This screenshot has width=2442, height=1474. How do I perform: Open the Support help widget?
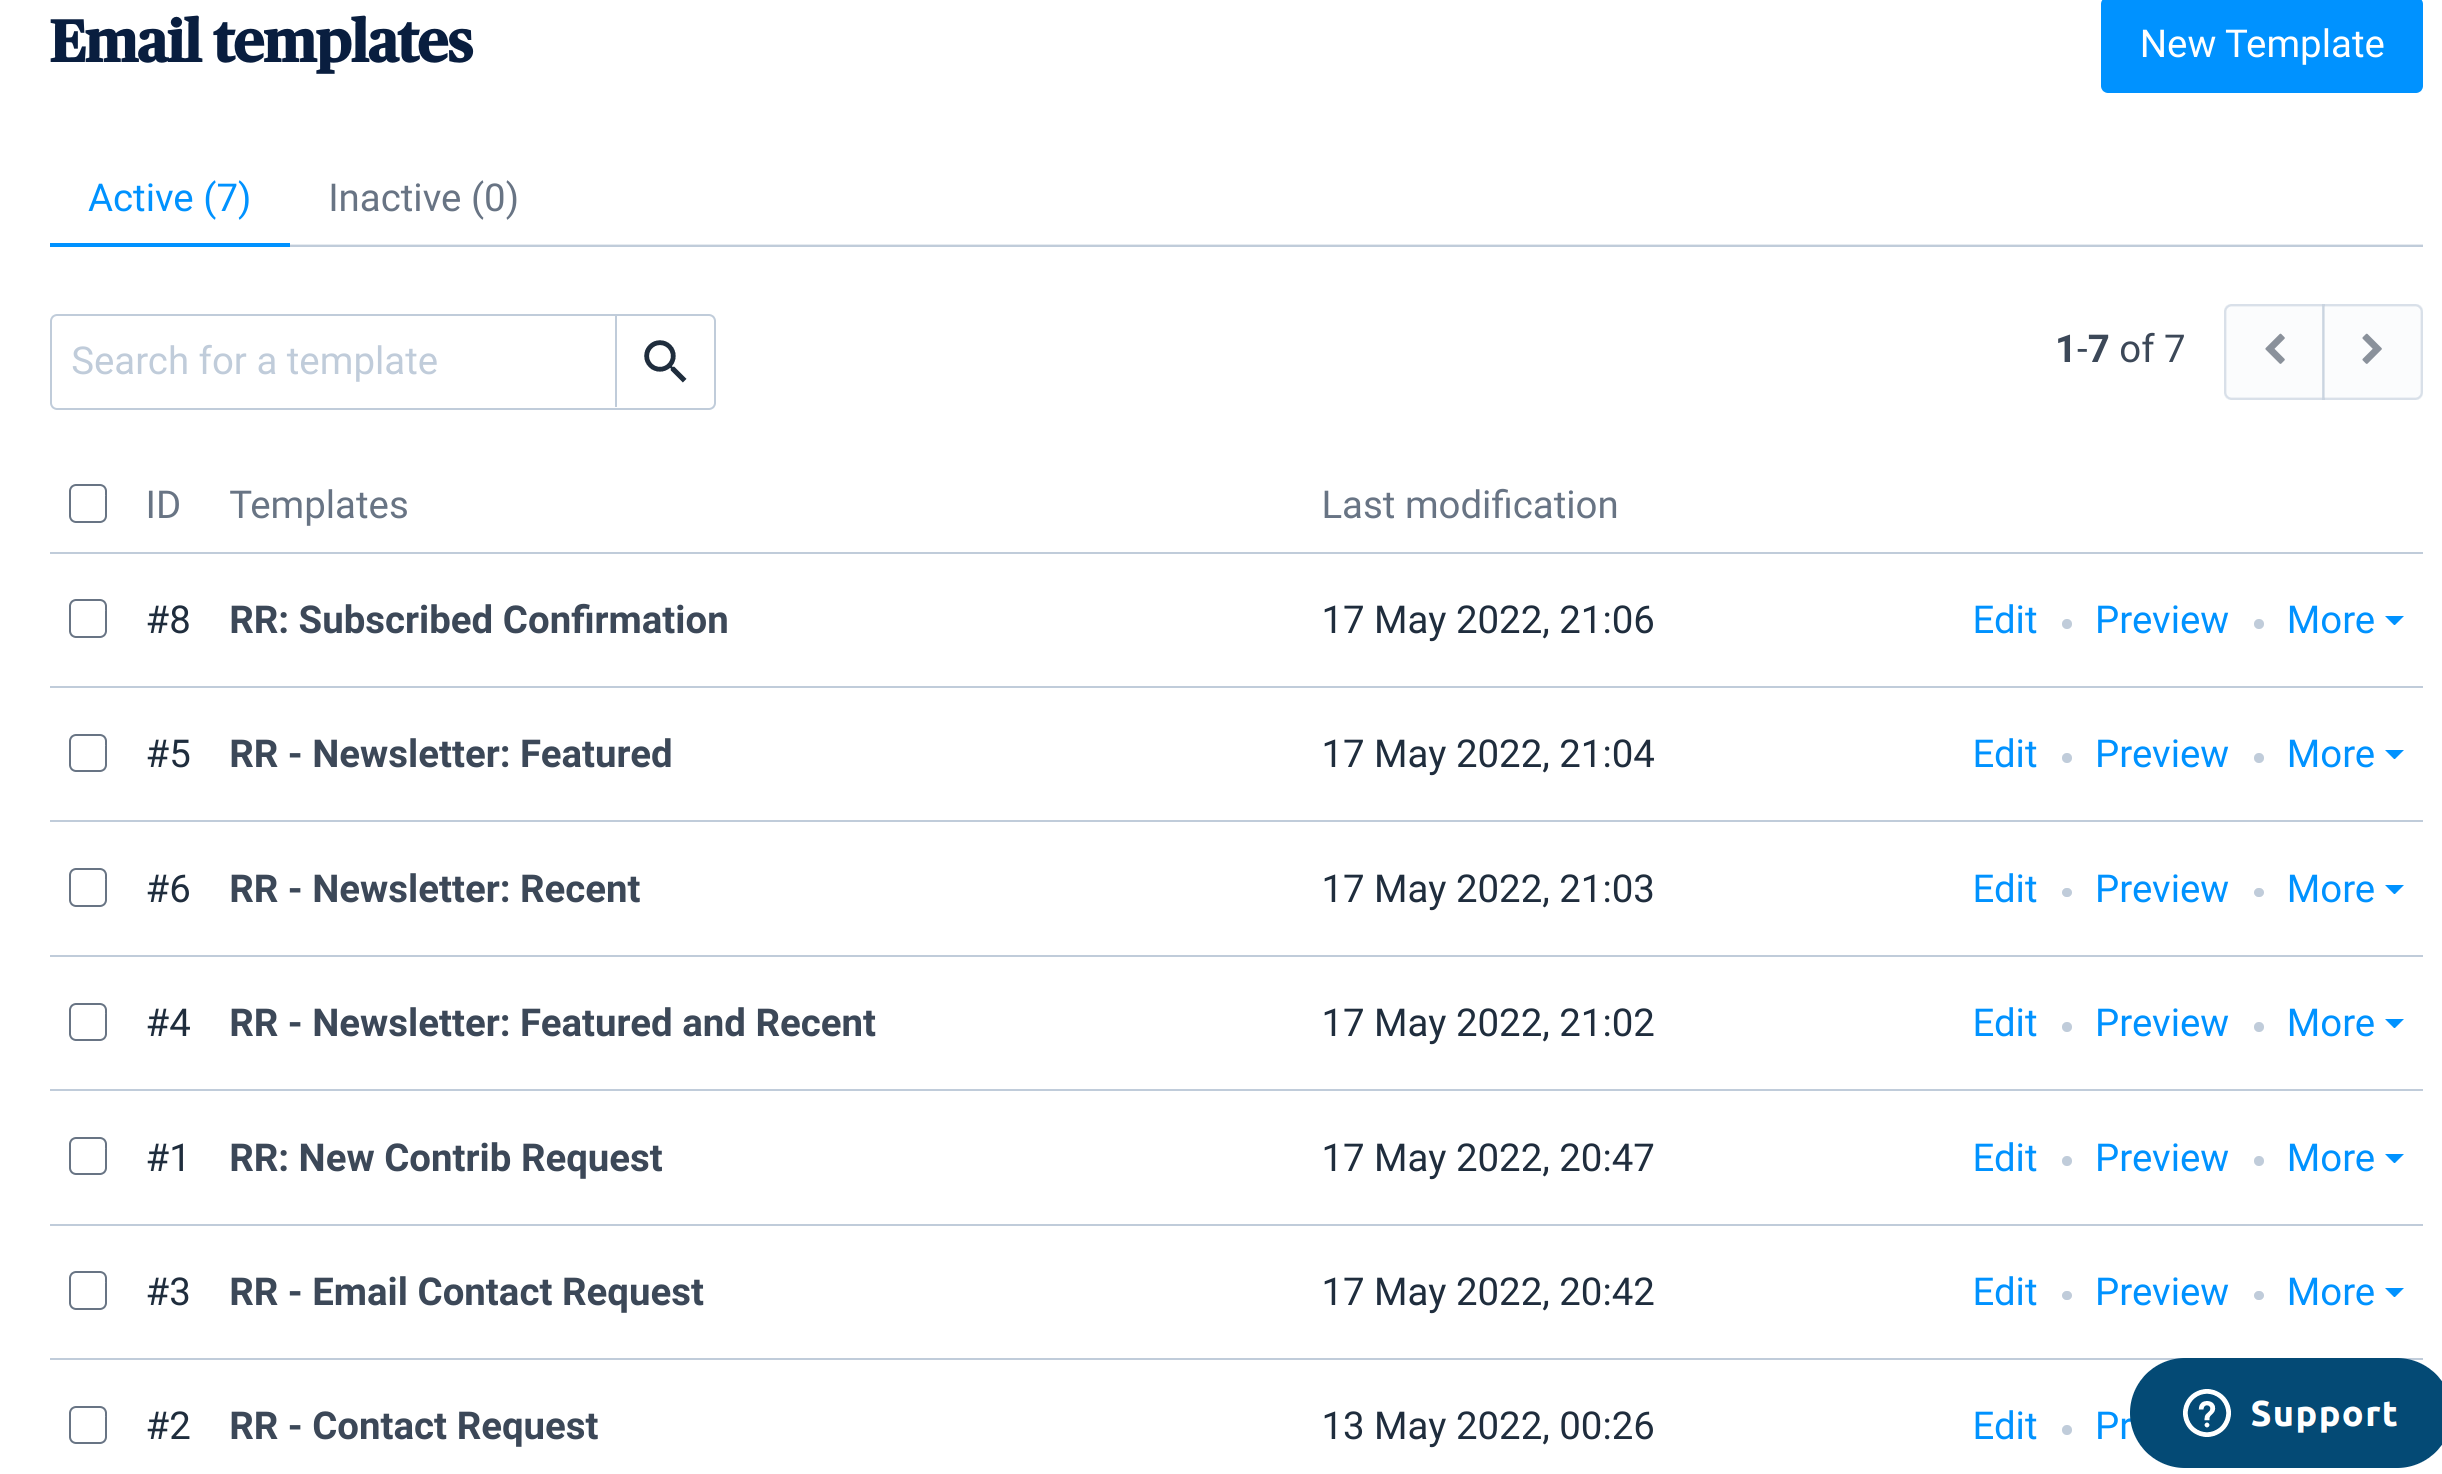coord(2288,1414)
